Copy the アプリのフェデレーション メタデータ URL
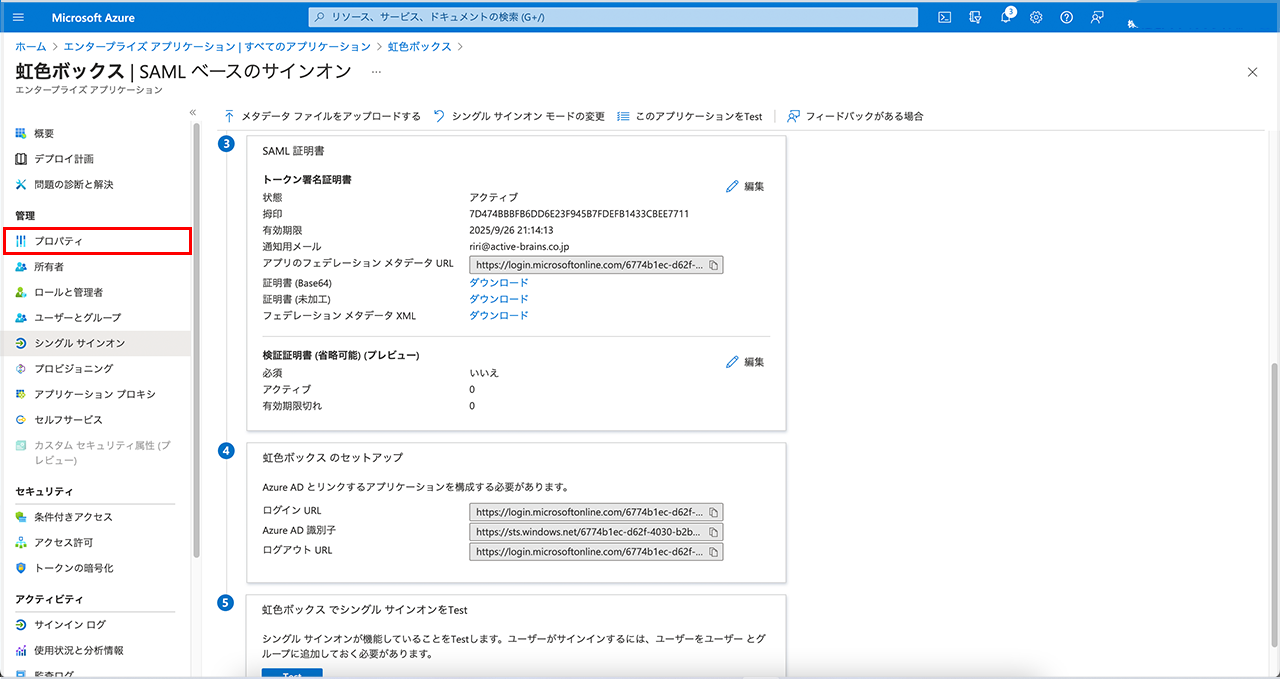Viewport: 1280px width, 679px height. coord(713,265)
